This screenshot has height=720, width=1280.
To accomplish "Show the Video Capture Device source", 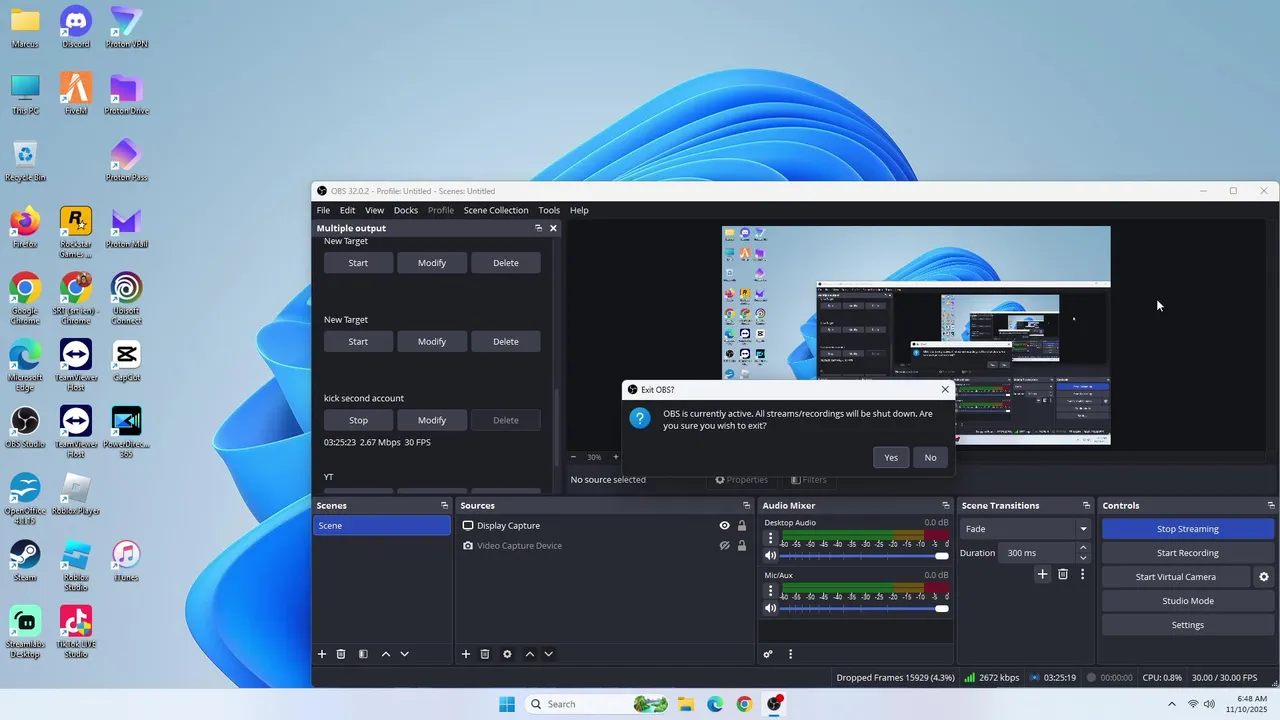I will tap(725, 546).
